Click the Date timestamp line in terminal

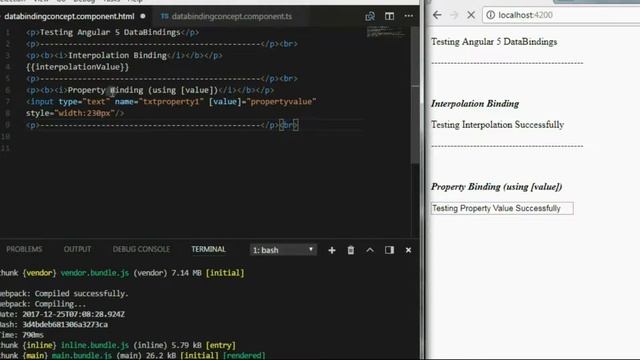point(62,314)
